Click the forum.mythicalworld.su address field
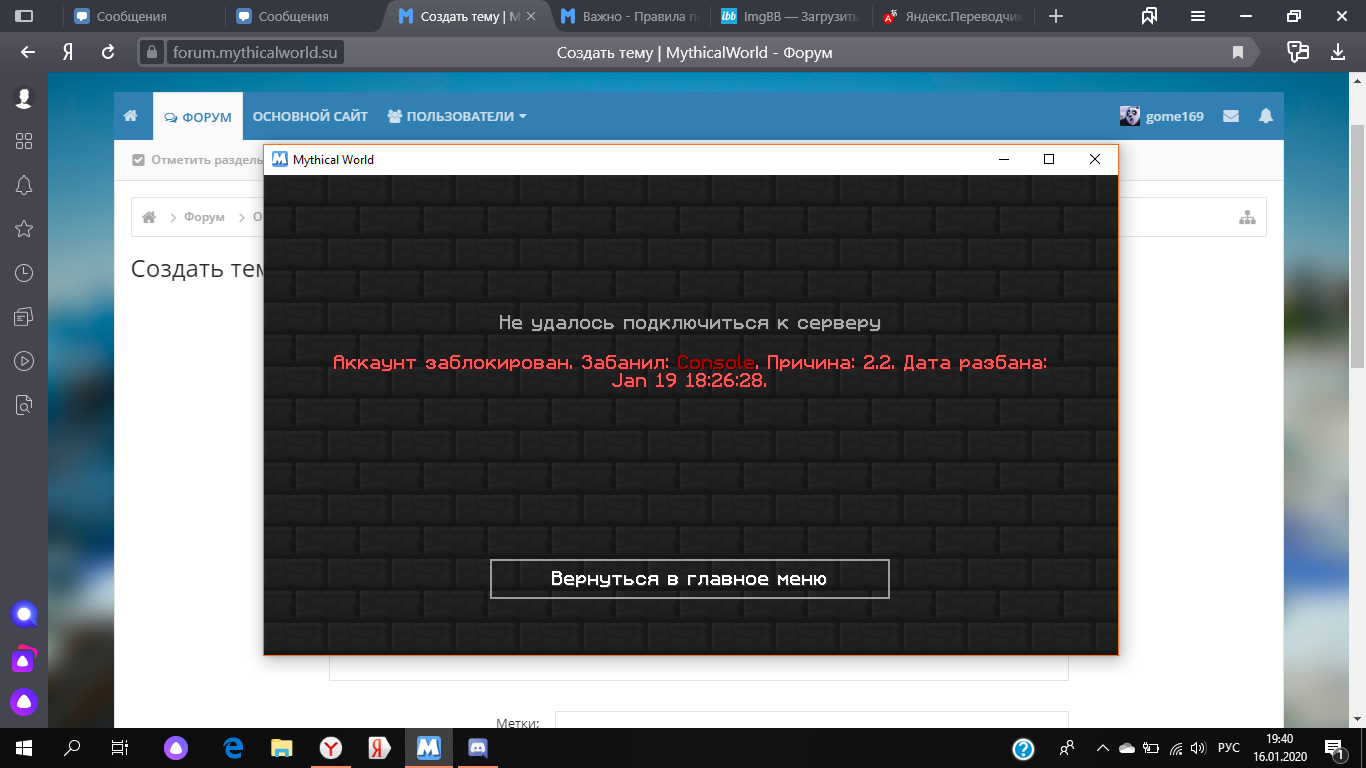Viewport: 1366px width, 768px height. pos(254,52)
